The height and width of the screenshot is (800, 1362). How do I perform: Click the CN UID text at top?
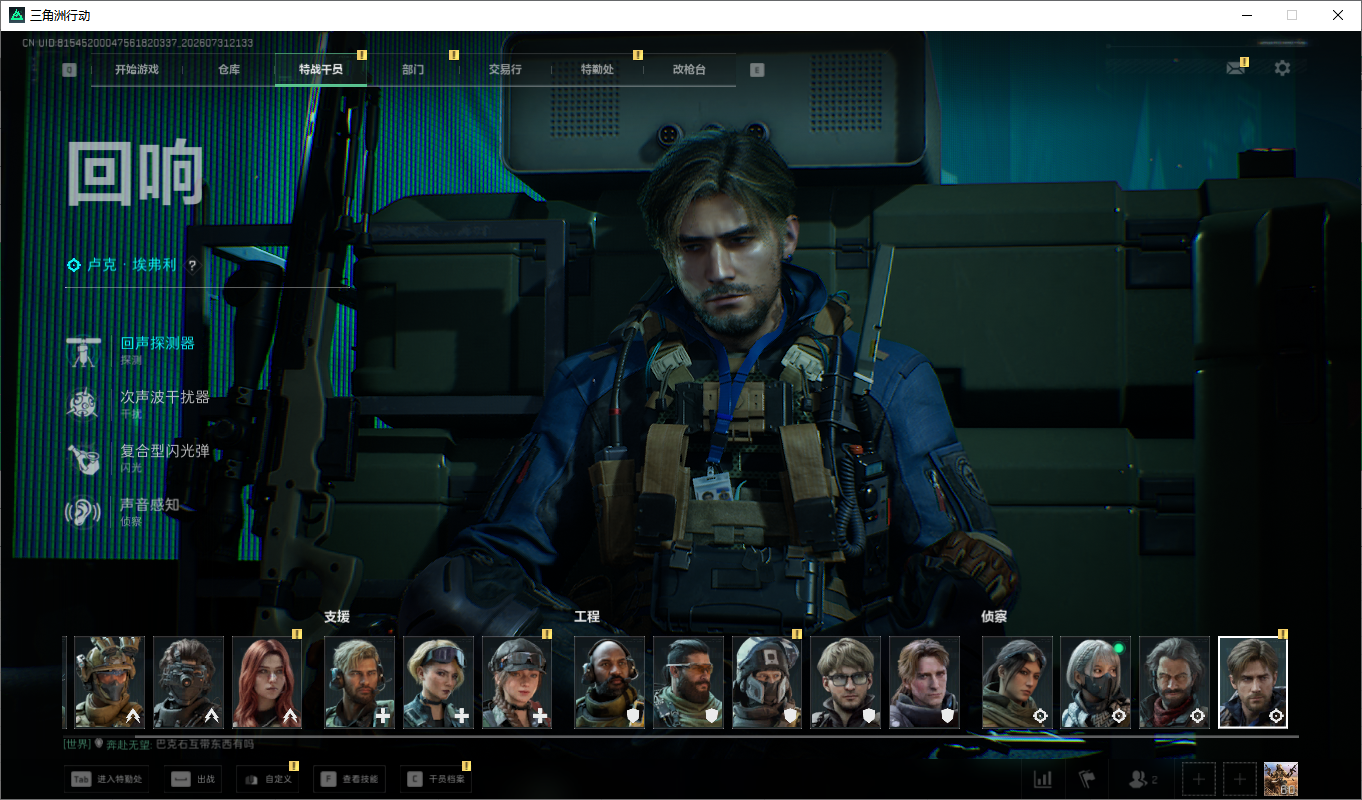[x=138, y=43]
